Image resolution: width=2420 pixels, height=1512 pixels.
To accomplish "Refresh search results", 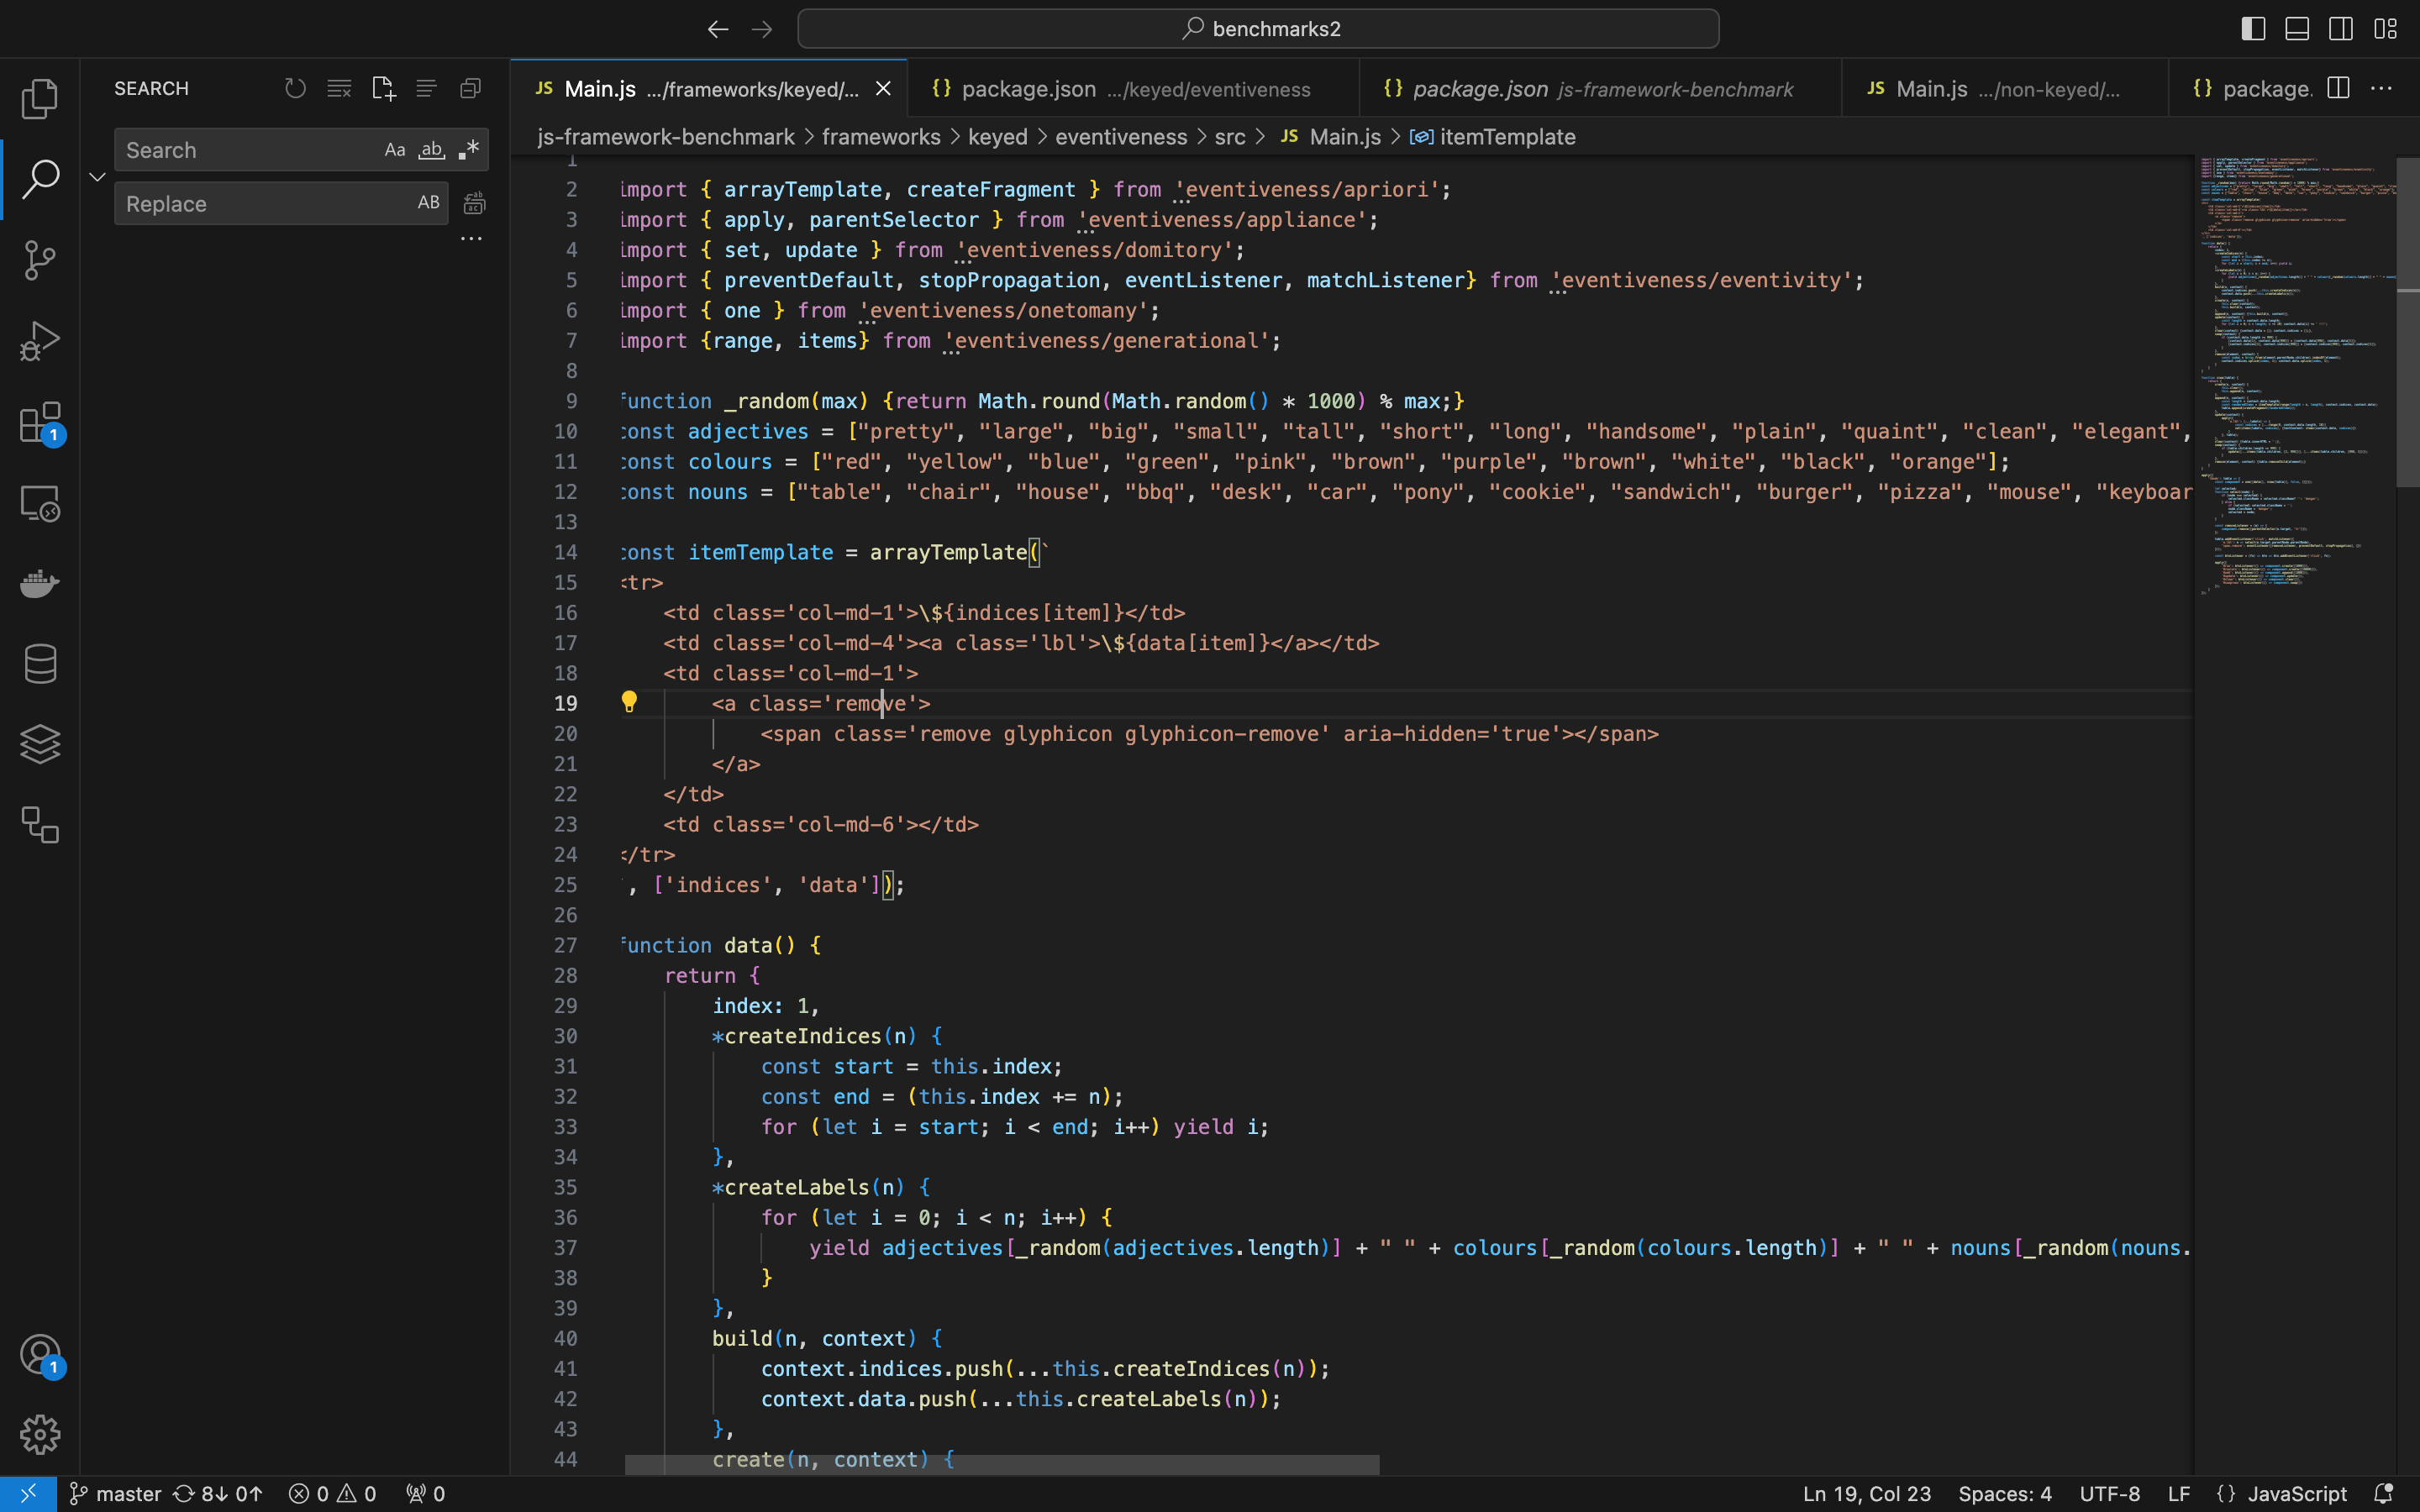I will click(x=295, y=89).
